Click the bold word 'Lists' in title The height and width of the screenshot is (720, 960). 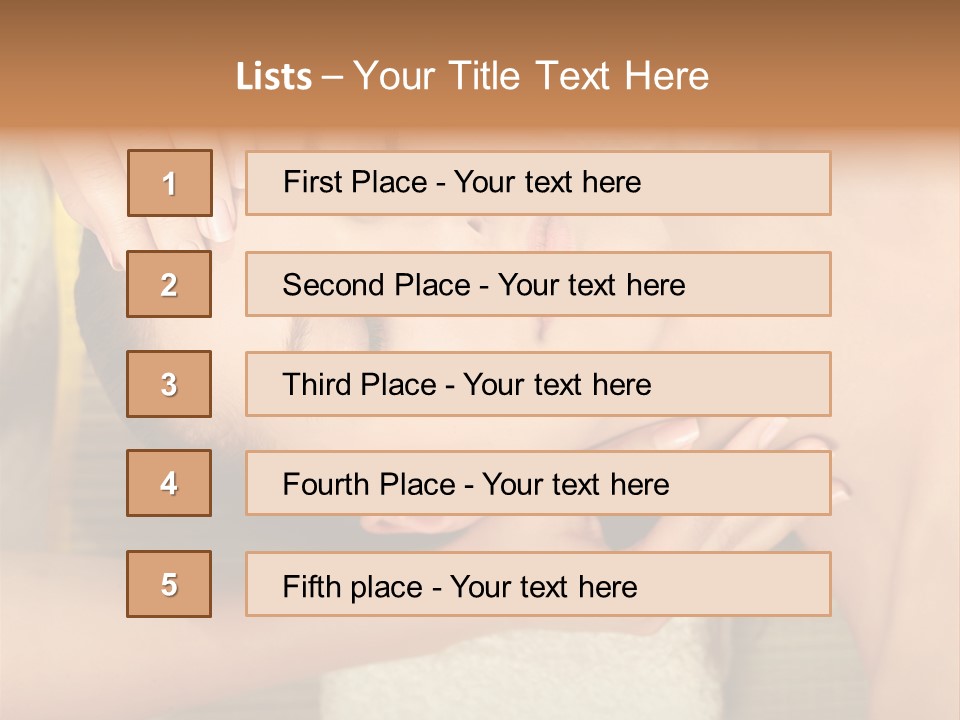(274, 76)
